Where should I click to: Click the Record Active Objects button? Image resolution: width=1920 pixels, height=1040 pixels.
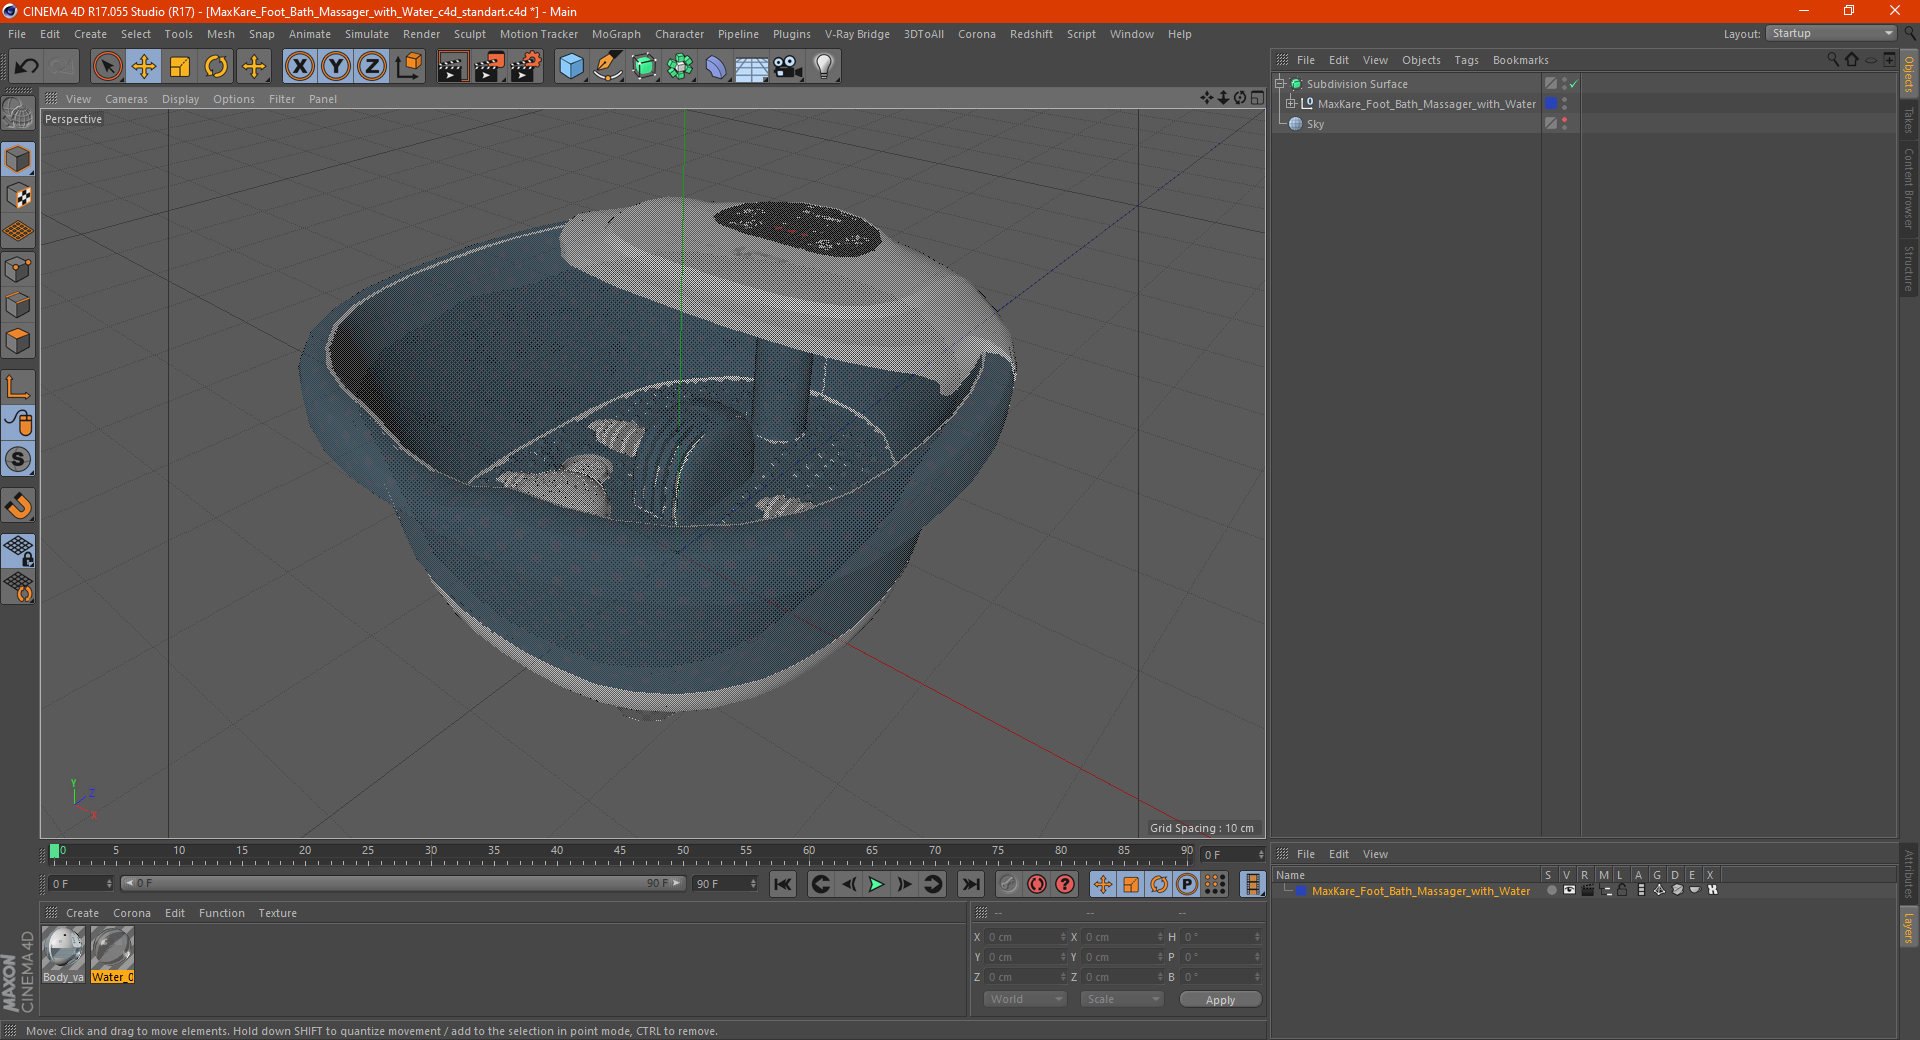click(x=1009, y=884)
